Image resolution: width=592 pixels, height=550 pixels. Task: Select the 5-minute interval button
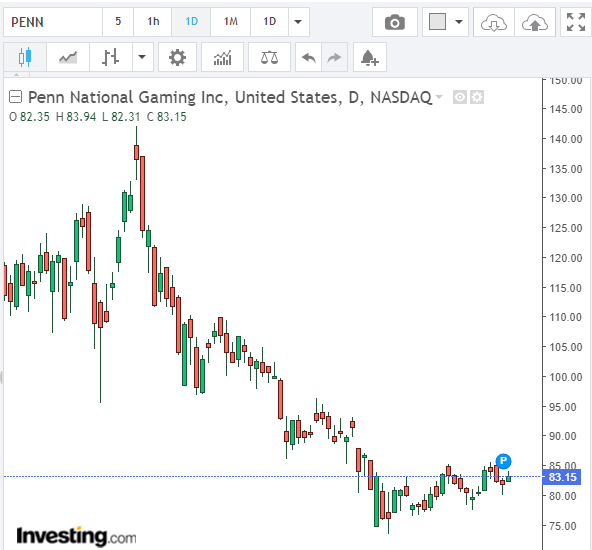click(118, 22)
